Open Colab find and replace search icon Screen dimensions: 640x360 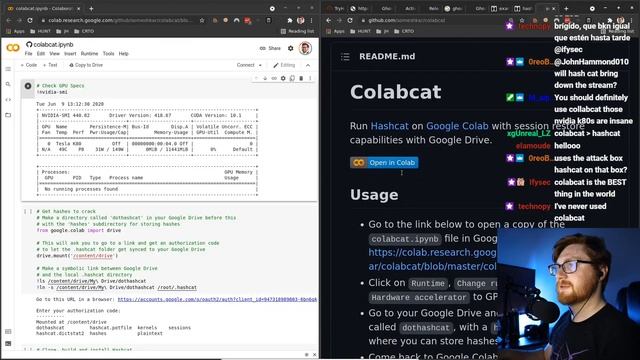8,84
